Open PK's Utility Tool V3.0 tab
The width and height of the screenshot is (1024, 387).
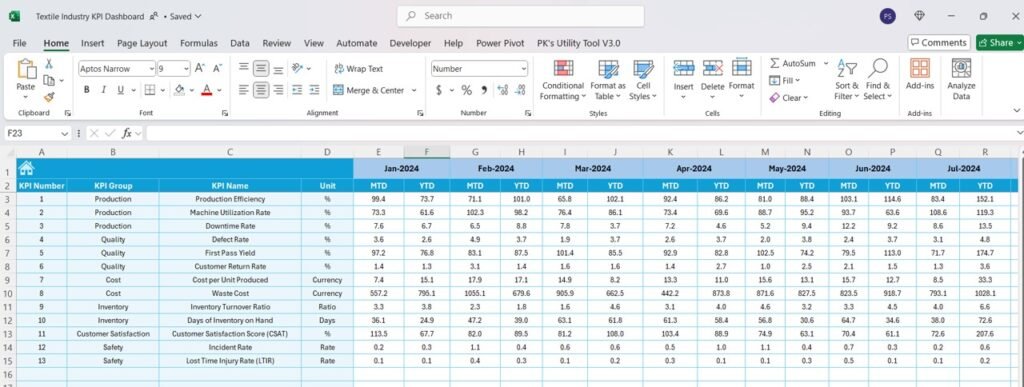[x=579, y=43]
